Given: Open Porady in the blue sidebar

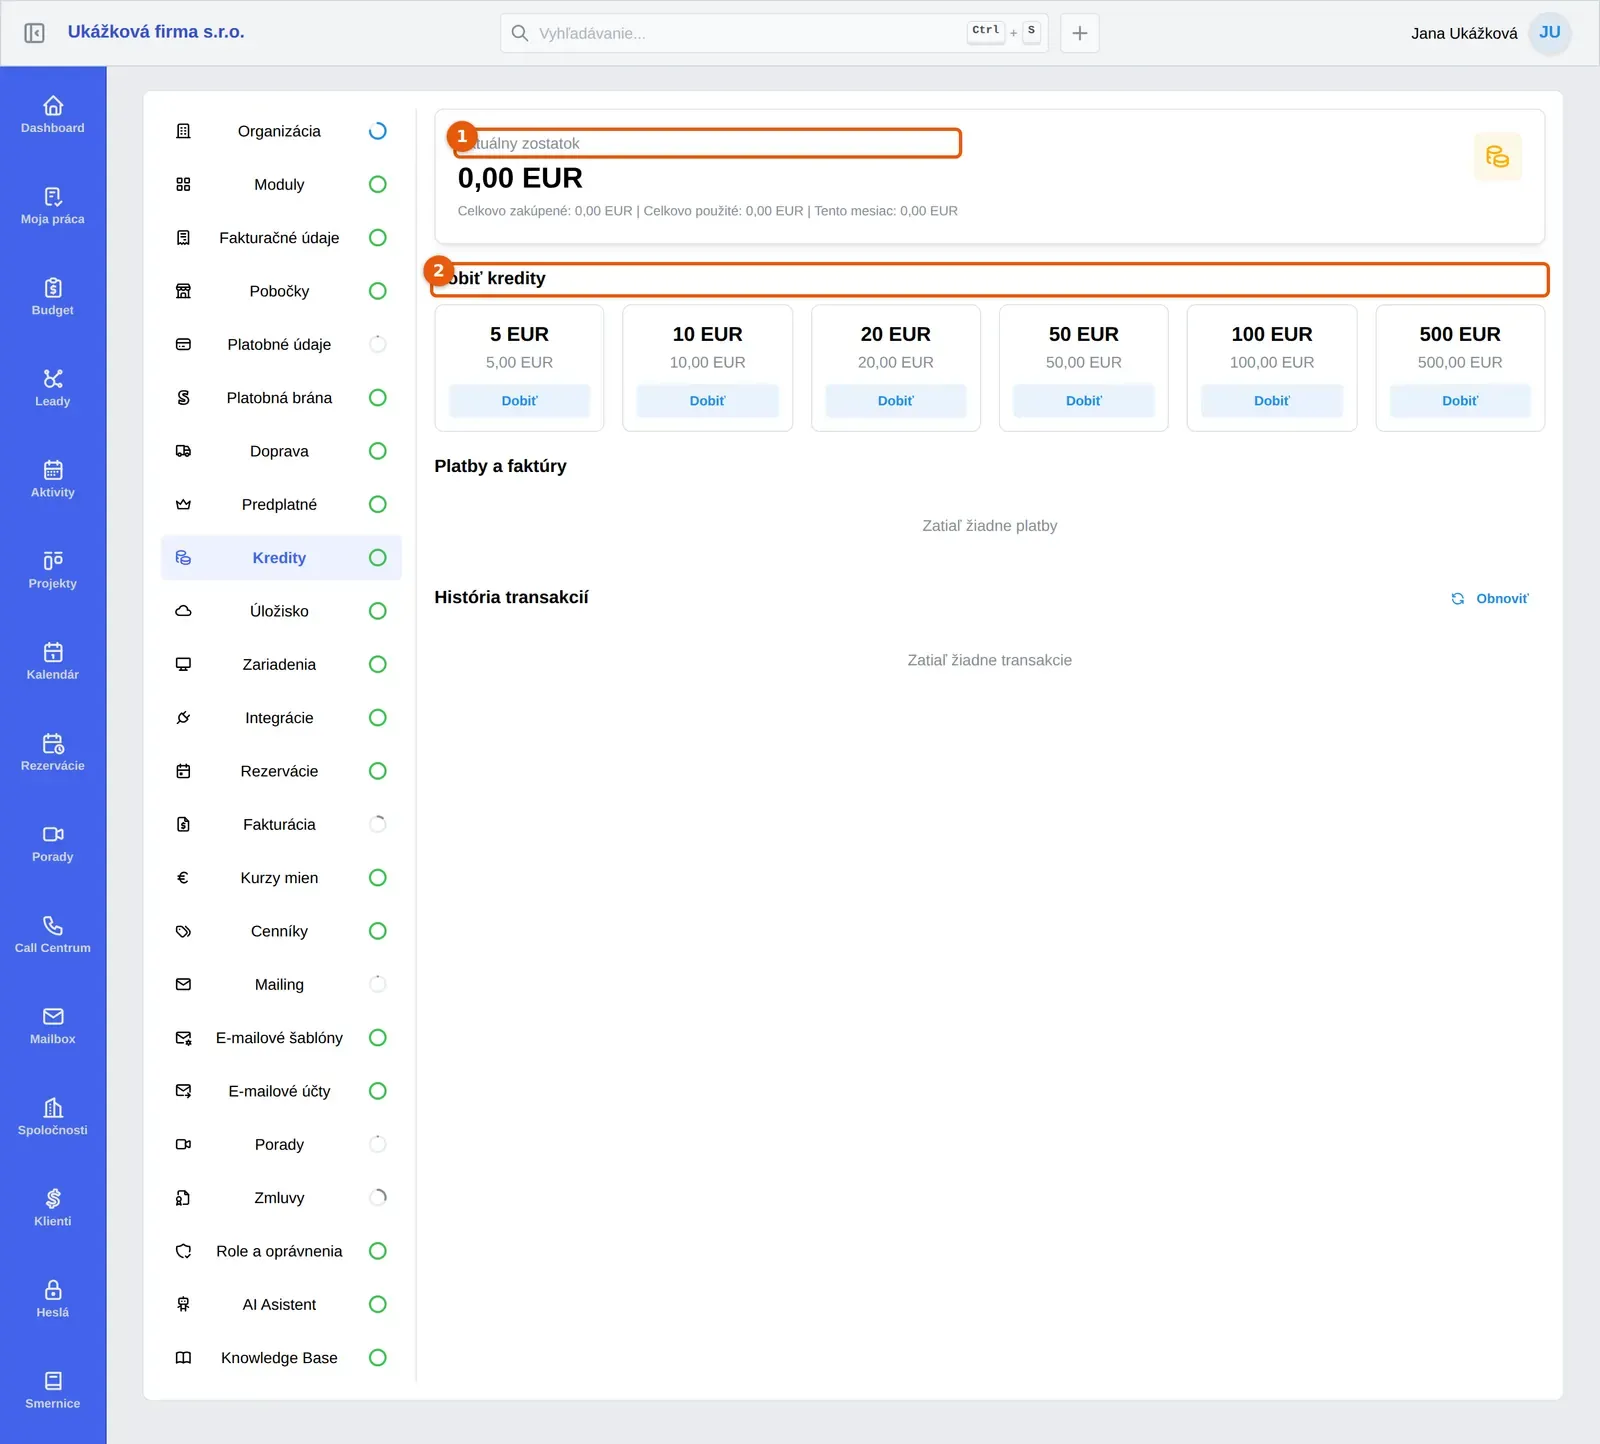Looking at the screenshot, I should coord(53,842).
